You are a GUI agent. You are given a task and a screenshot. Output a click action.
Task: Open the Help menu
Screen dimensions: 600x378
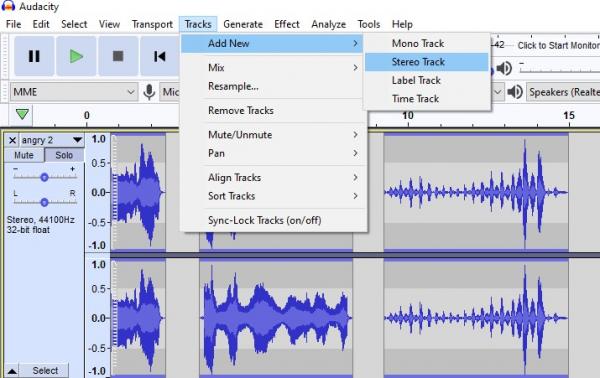(x=402, y=24)
